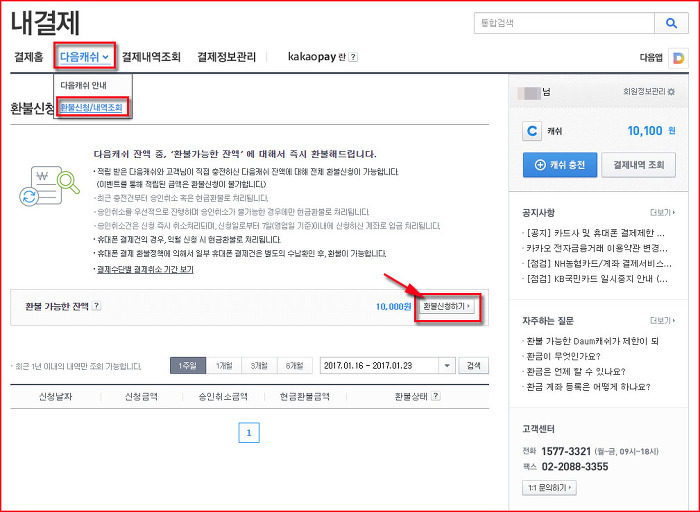Open FAQ 환불 가능한 Daum캐쉬가 제한이 되

pos(592,341)
